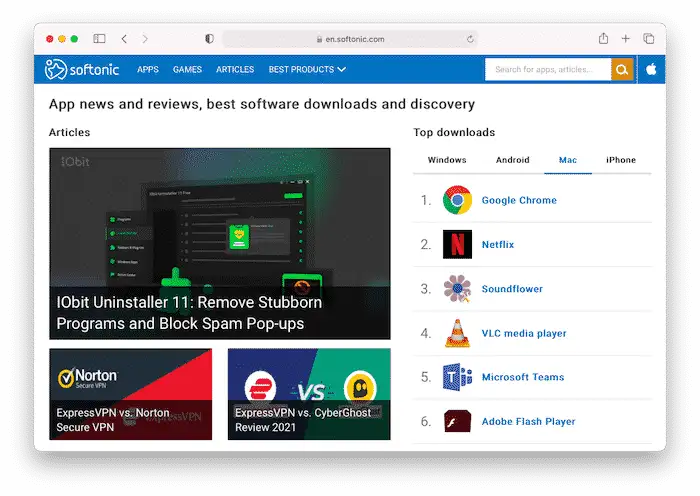
Task: Click the Netflix app icon
Action: coord(457,244)
